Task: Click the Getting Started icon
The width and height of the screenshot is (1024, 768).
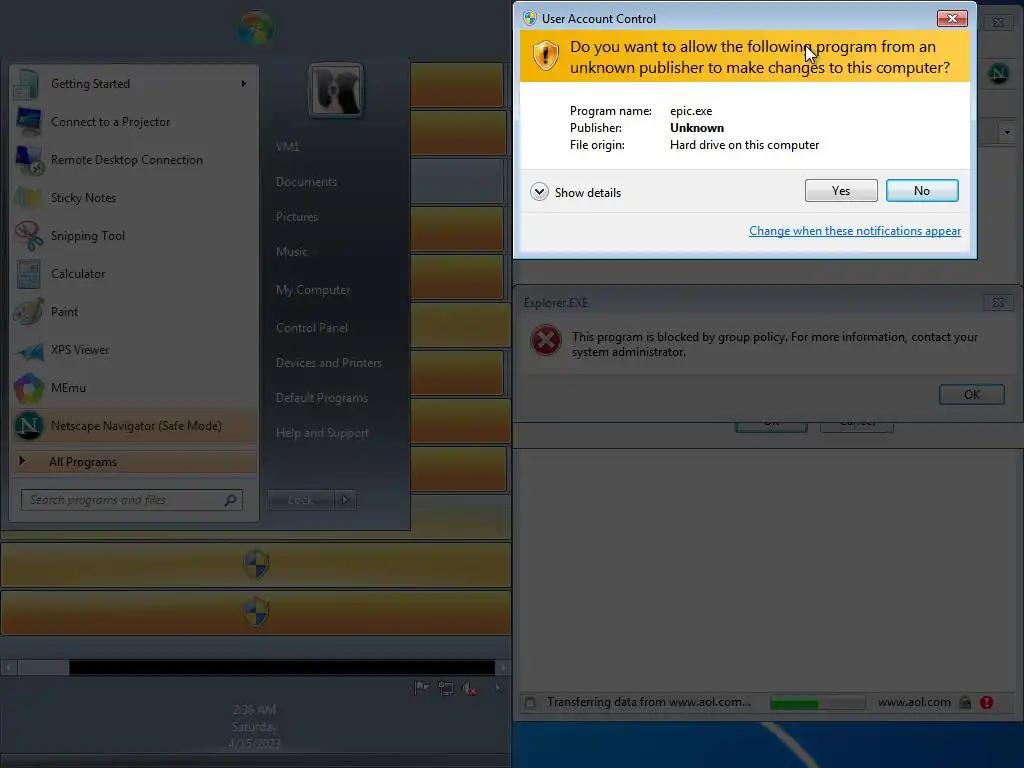Action: [28, 84]
